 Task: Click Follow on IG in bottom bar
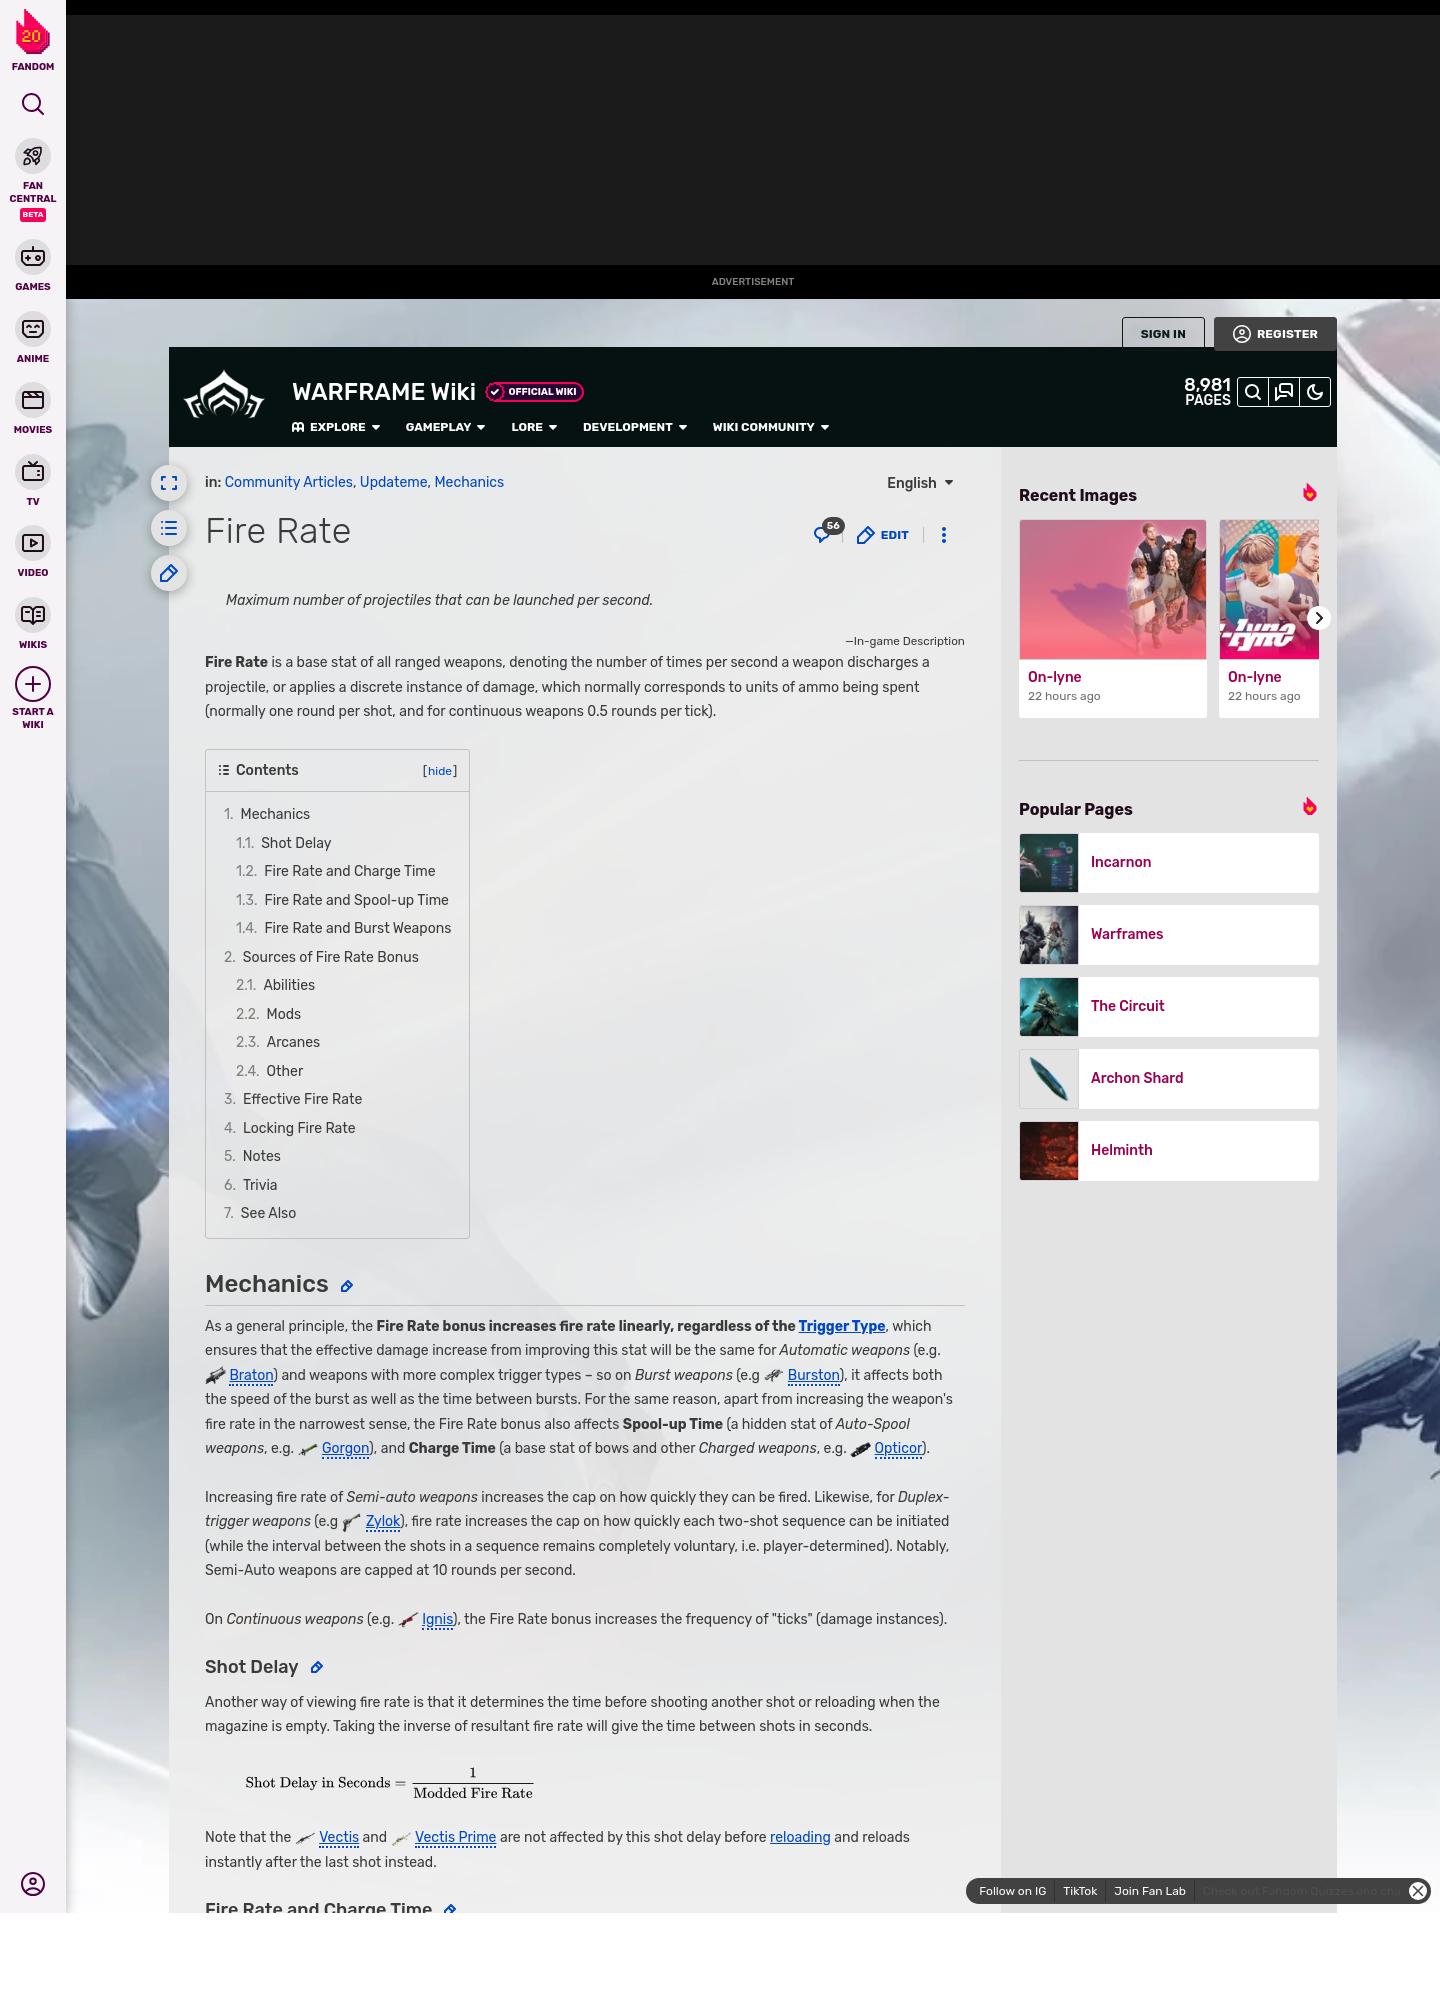click(x=1012, y=1891)
